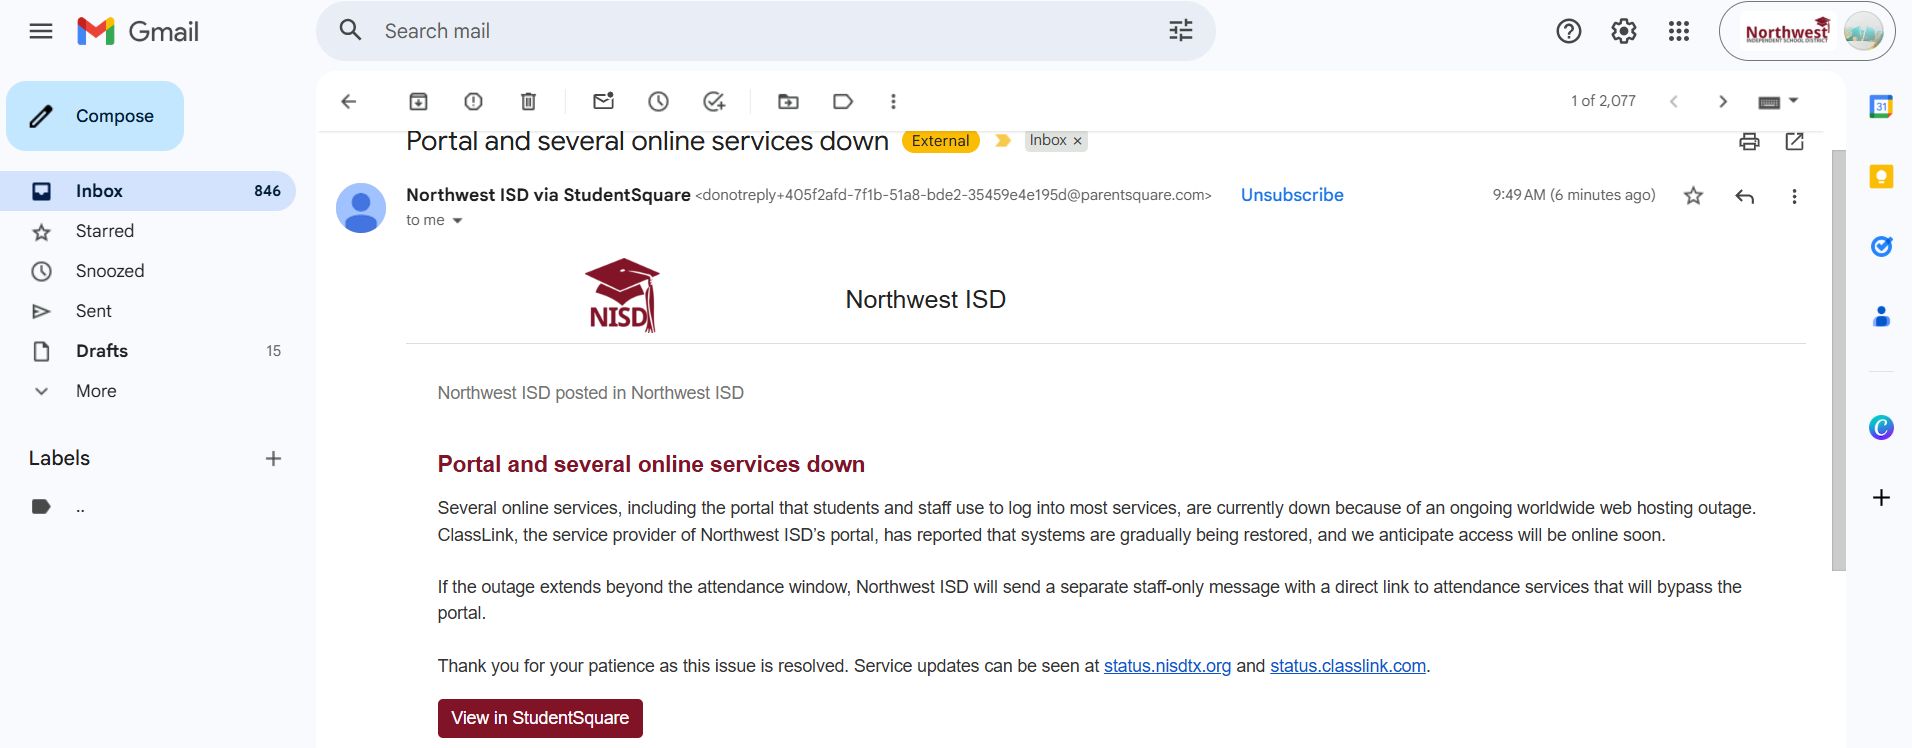
Task: Delete this email with the trash icon
Action: point(528,101)
